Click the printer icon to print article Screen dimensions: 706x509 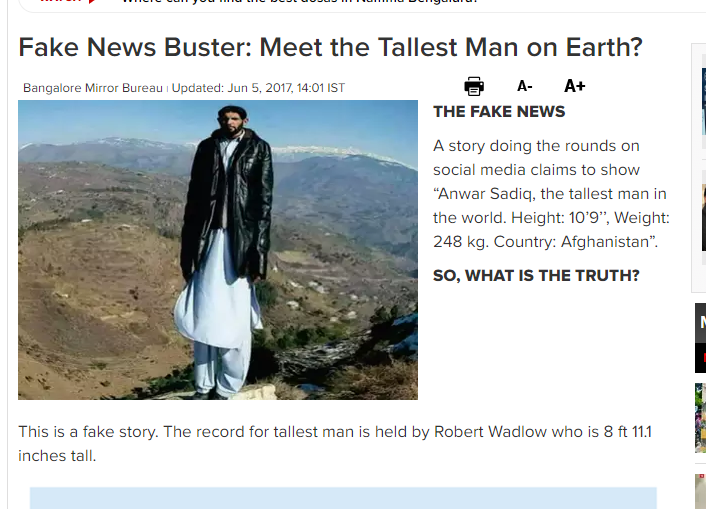coord(474,86)
